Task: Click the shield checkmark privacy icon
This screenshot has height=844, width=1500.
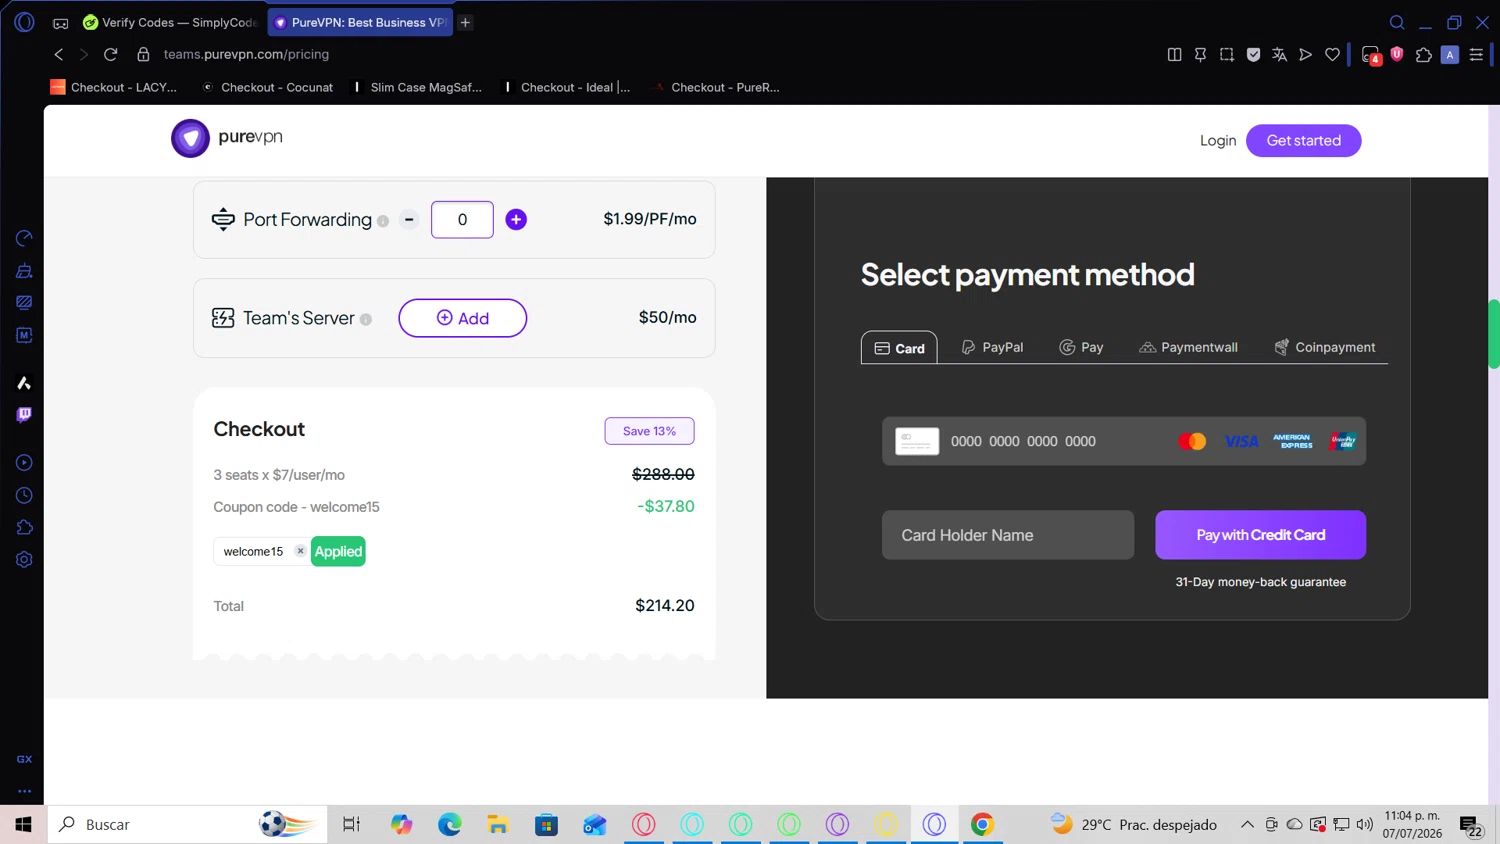Action: click(1253, 54)
